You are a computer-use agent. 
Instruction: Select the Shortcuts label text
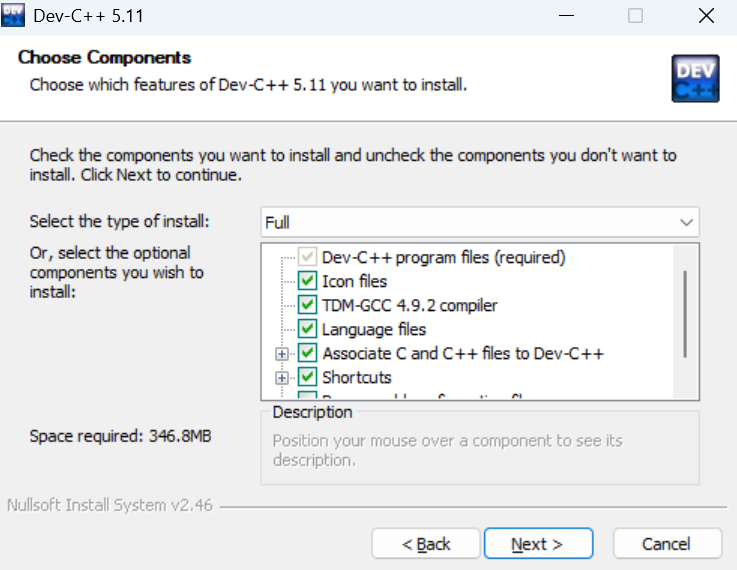pos(357,377)
